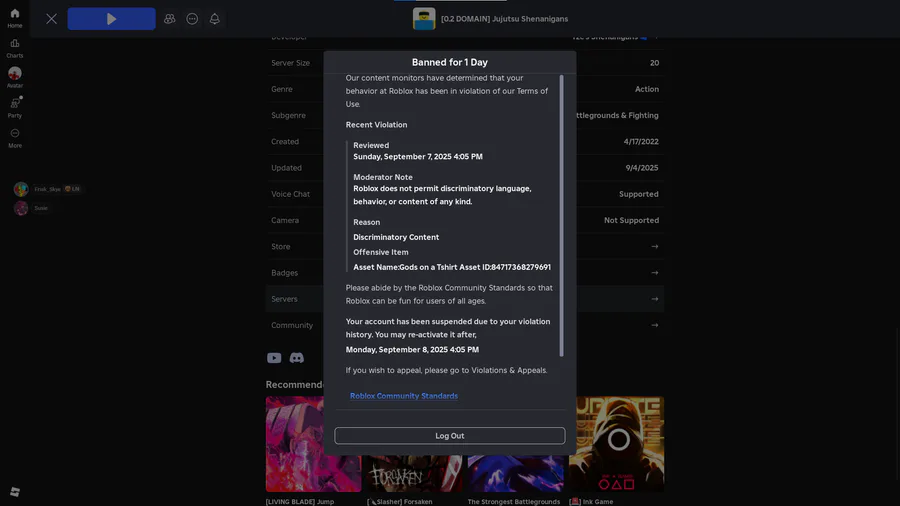
Task: Click the Jujutsu Shenanigans game icon
Action: pos(424,19)
